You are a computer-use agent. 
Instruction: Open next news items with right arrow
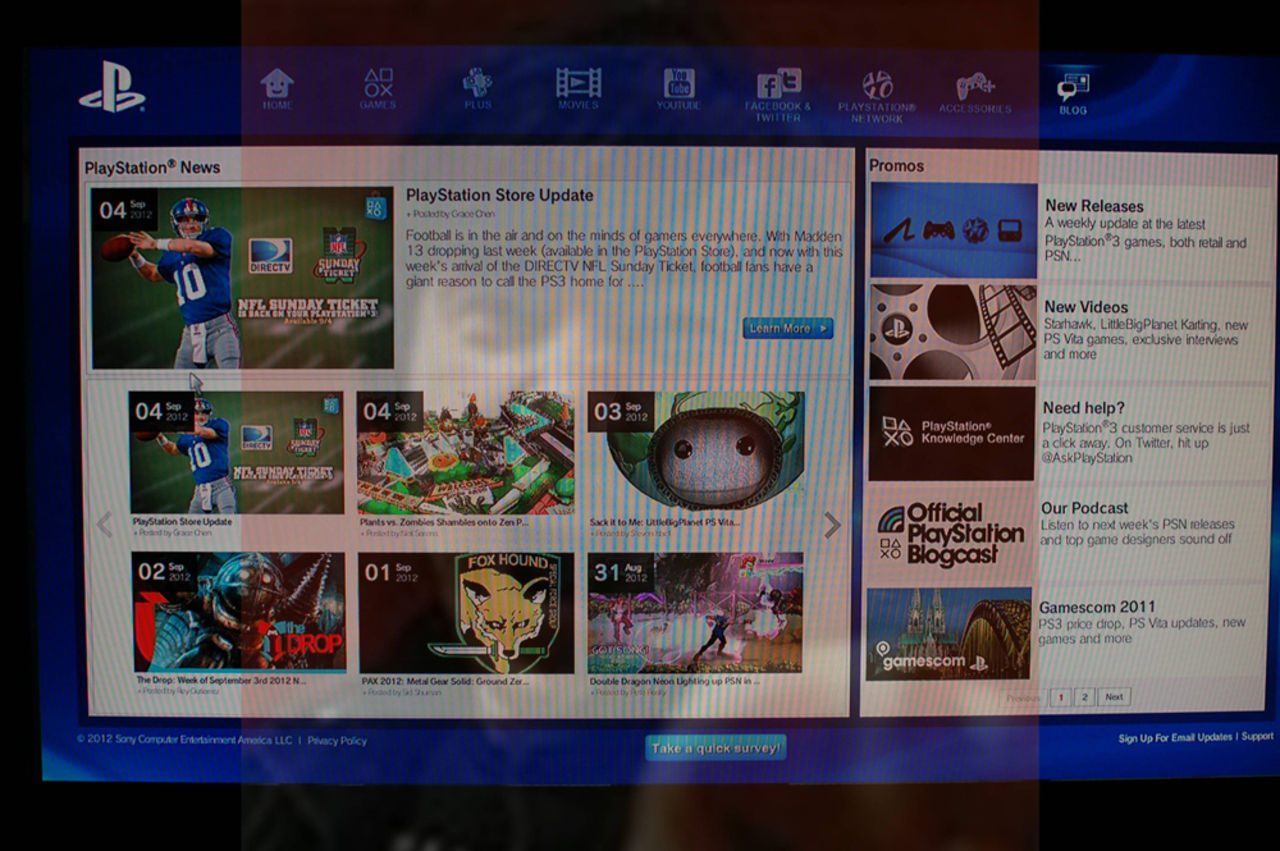833,525
